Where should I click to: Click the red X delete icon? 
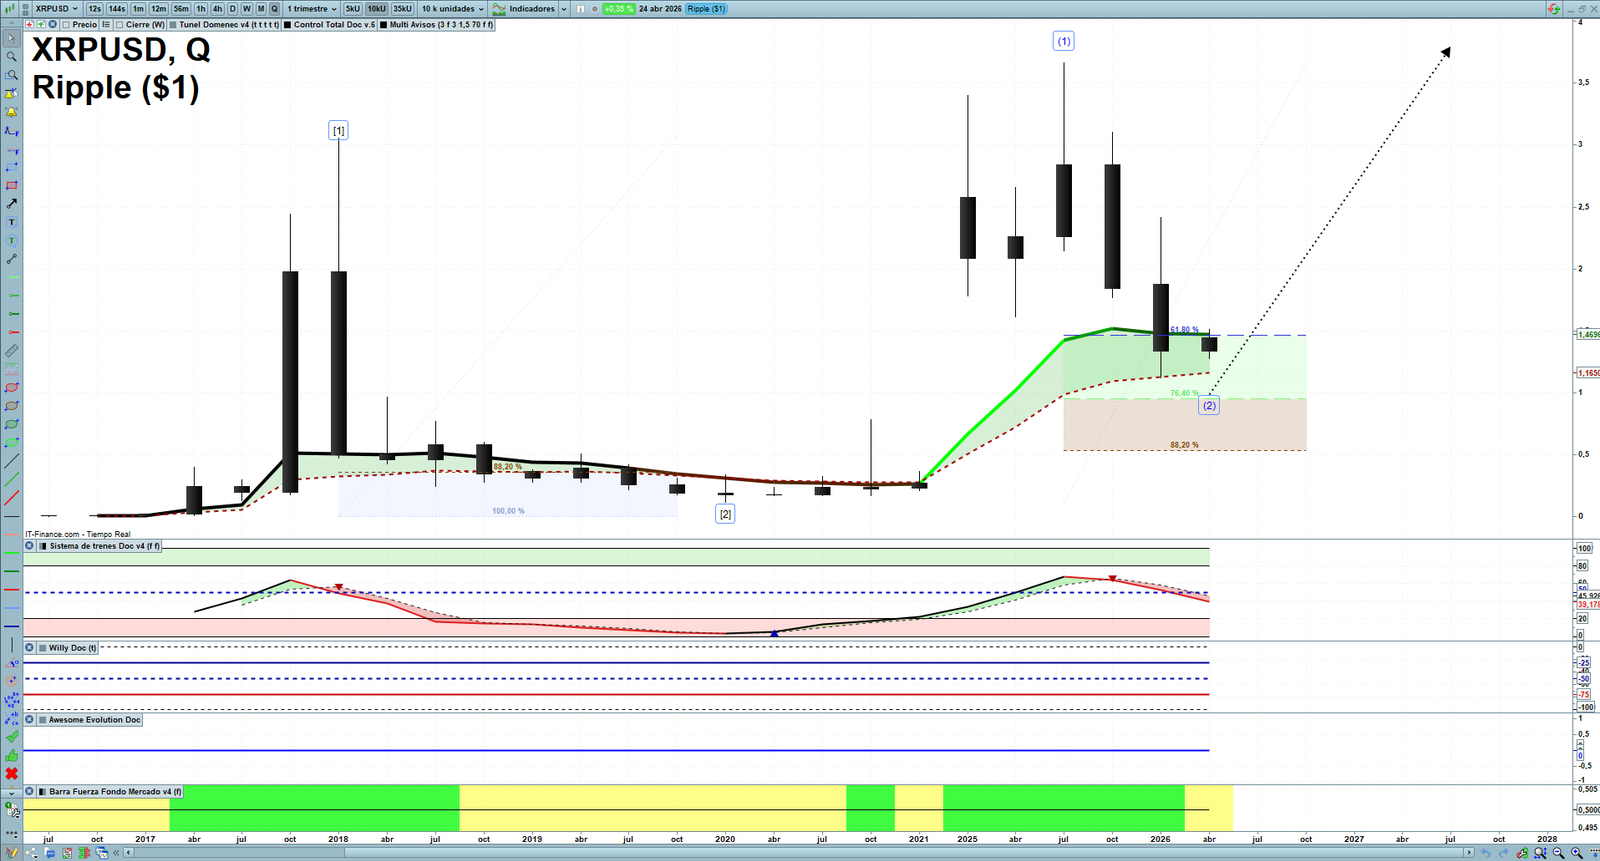pos(11,773)
